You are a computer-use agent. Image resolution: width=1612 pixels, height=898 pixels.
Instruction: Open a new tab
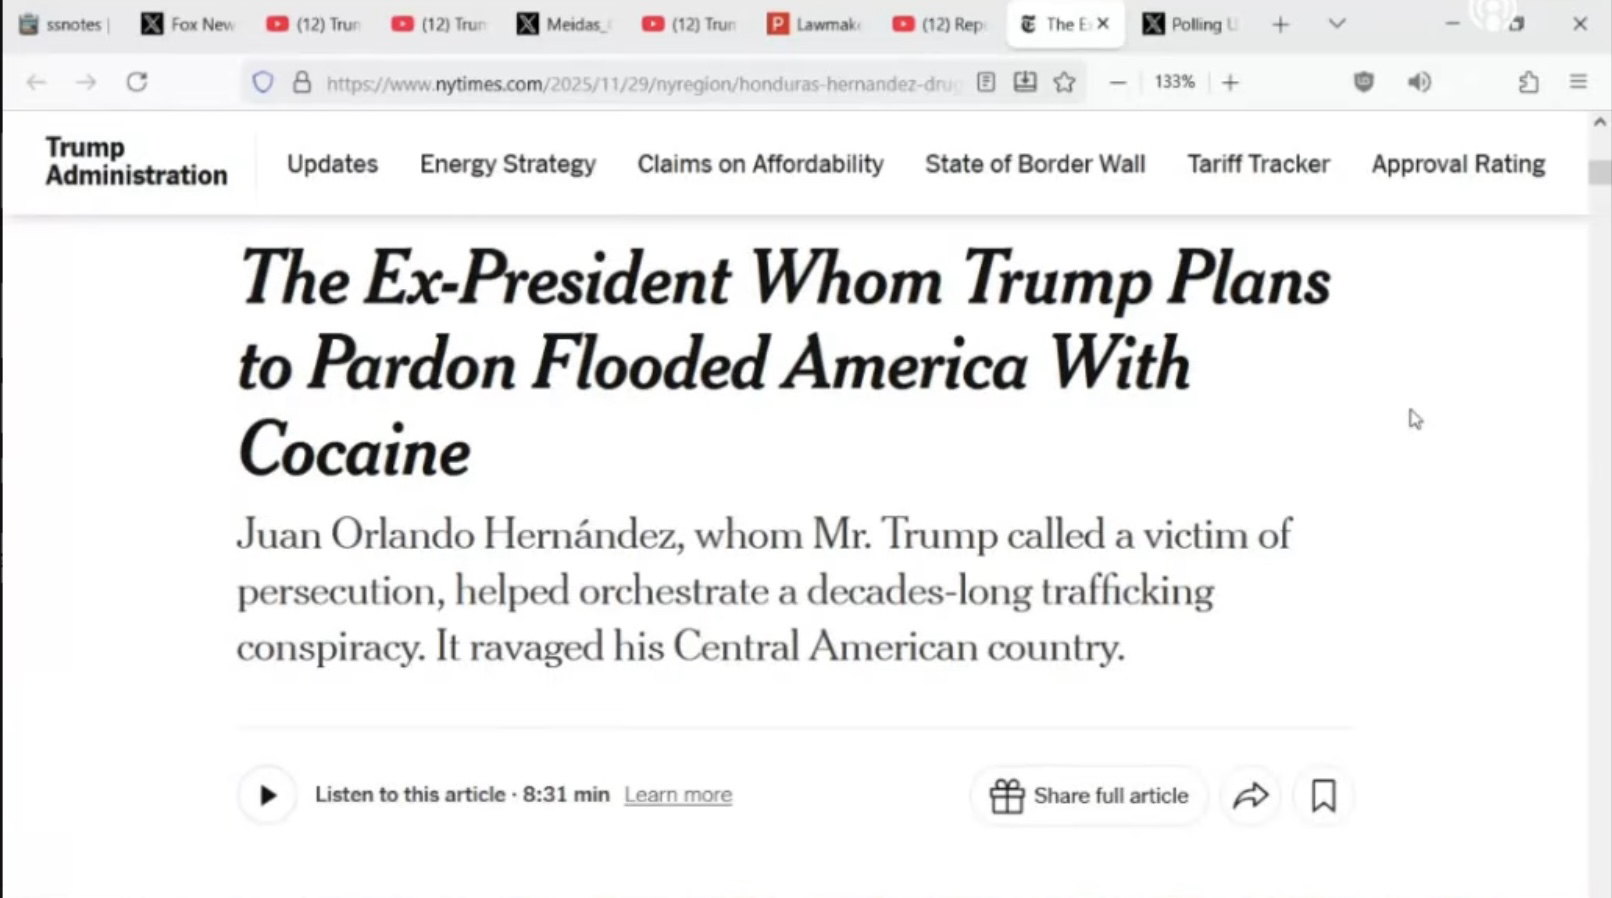click(x=1280, y=24)
